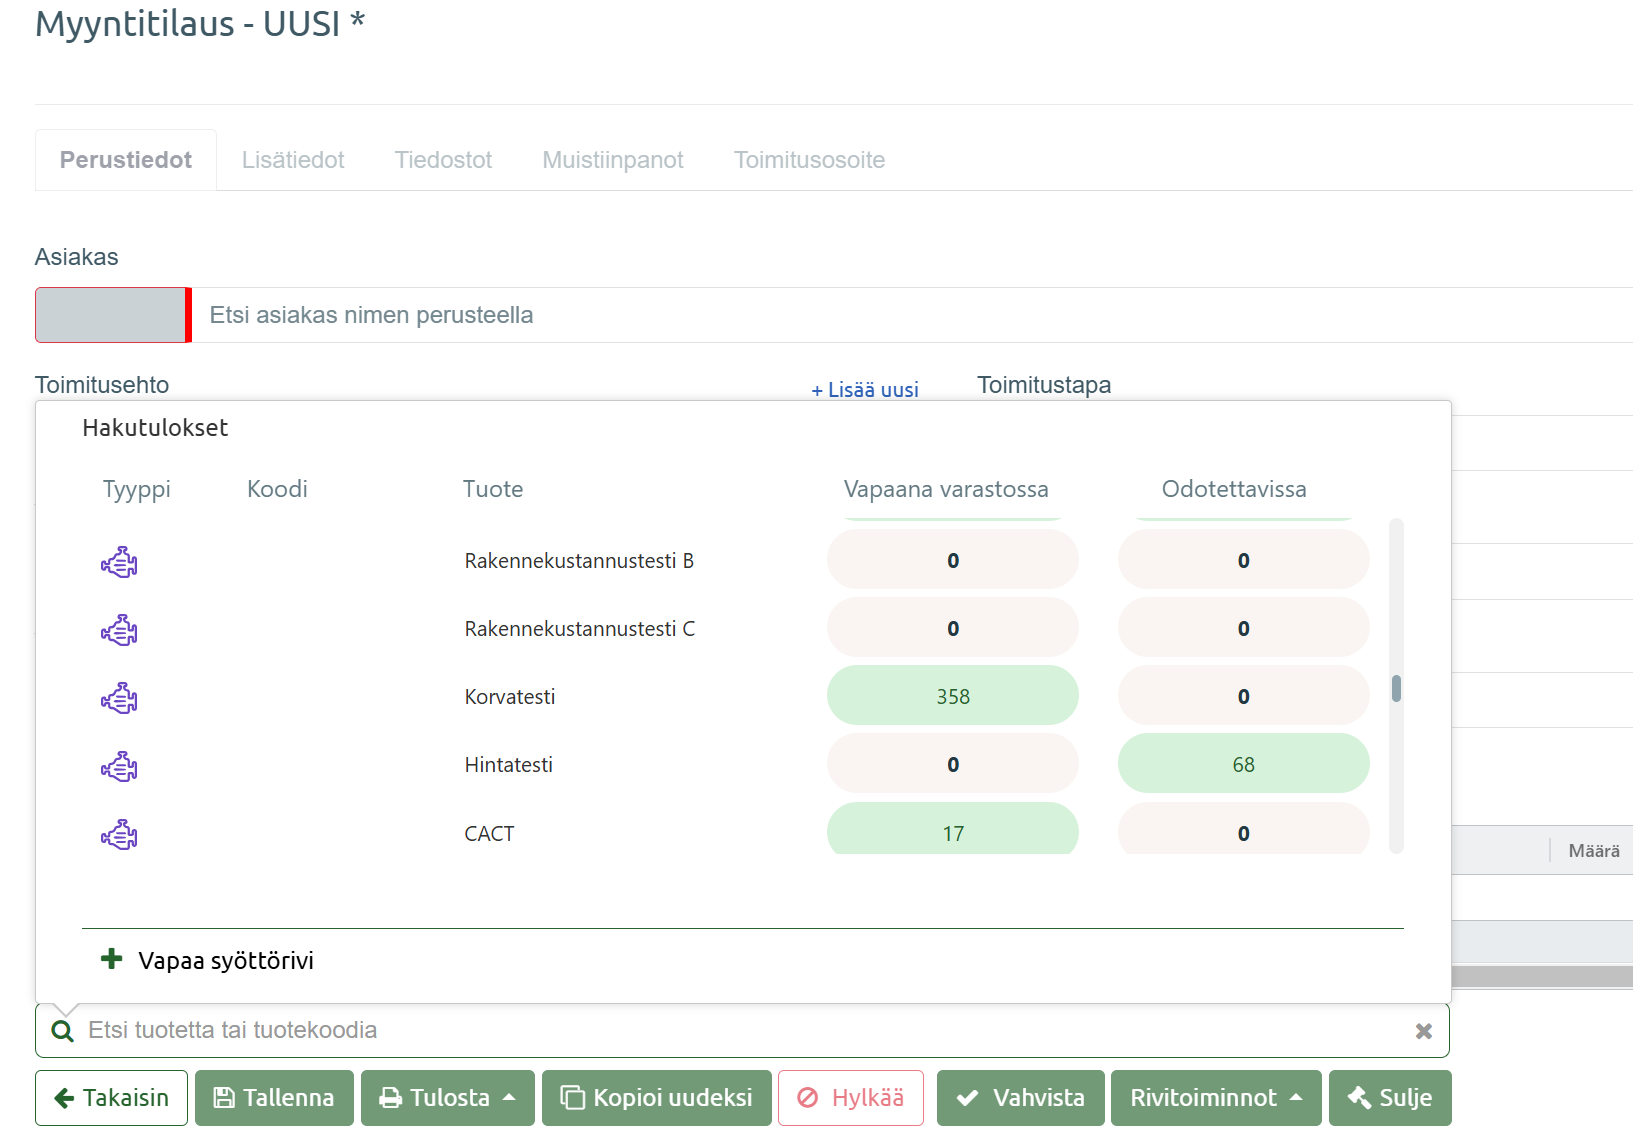Switch to the Lisätiedot tab
1633x1137 pixels.
point(293,160)
